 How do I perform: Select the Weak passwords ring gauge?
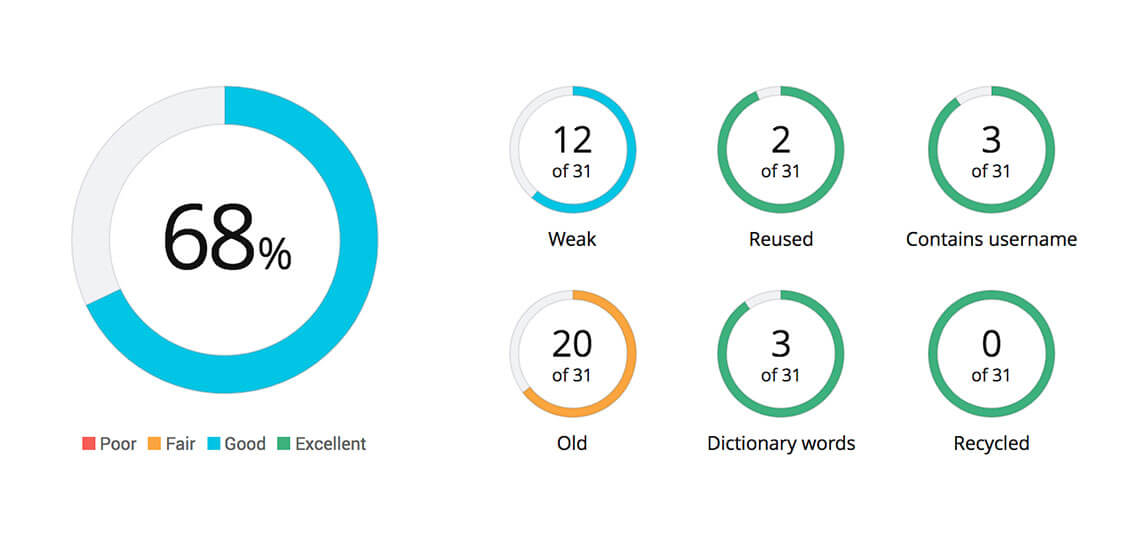point(572,150)
